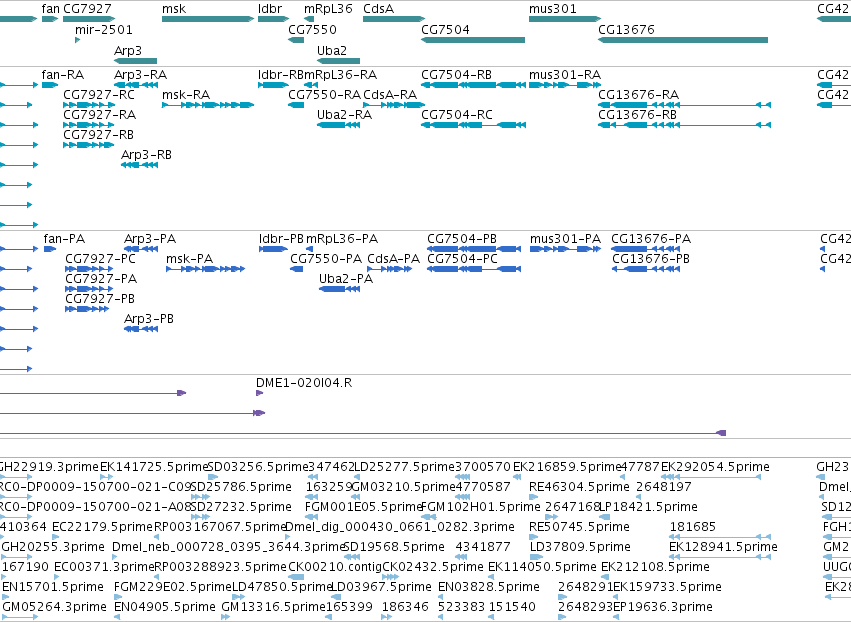Click the CG7550 gene feature
This screenshot has height=622, width=851.
pos(296,40)
